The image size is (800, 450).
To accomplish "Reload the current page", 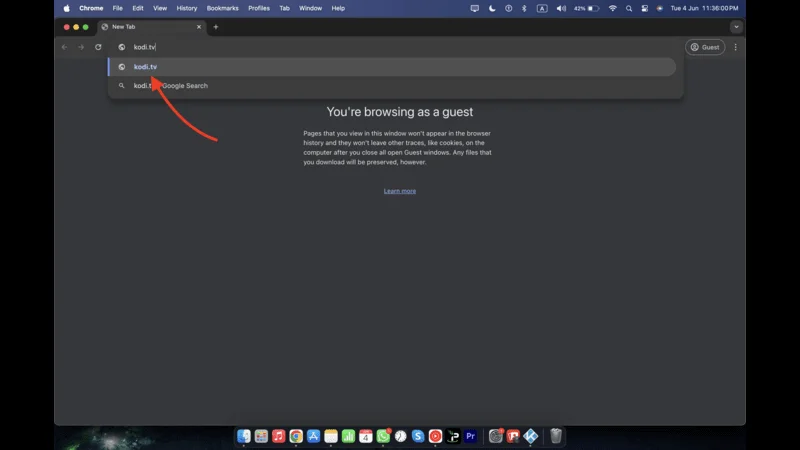I will pos(98,47).
